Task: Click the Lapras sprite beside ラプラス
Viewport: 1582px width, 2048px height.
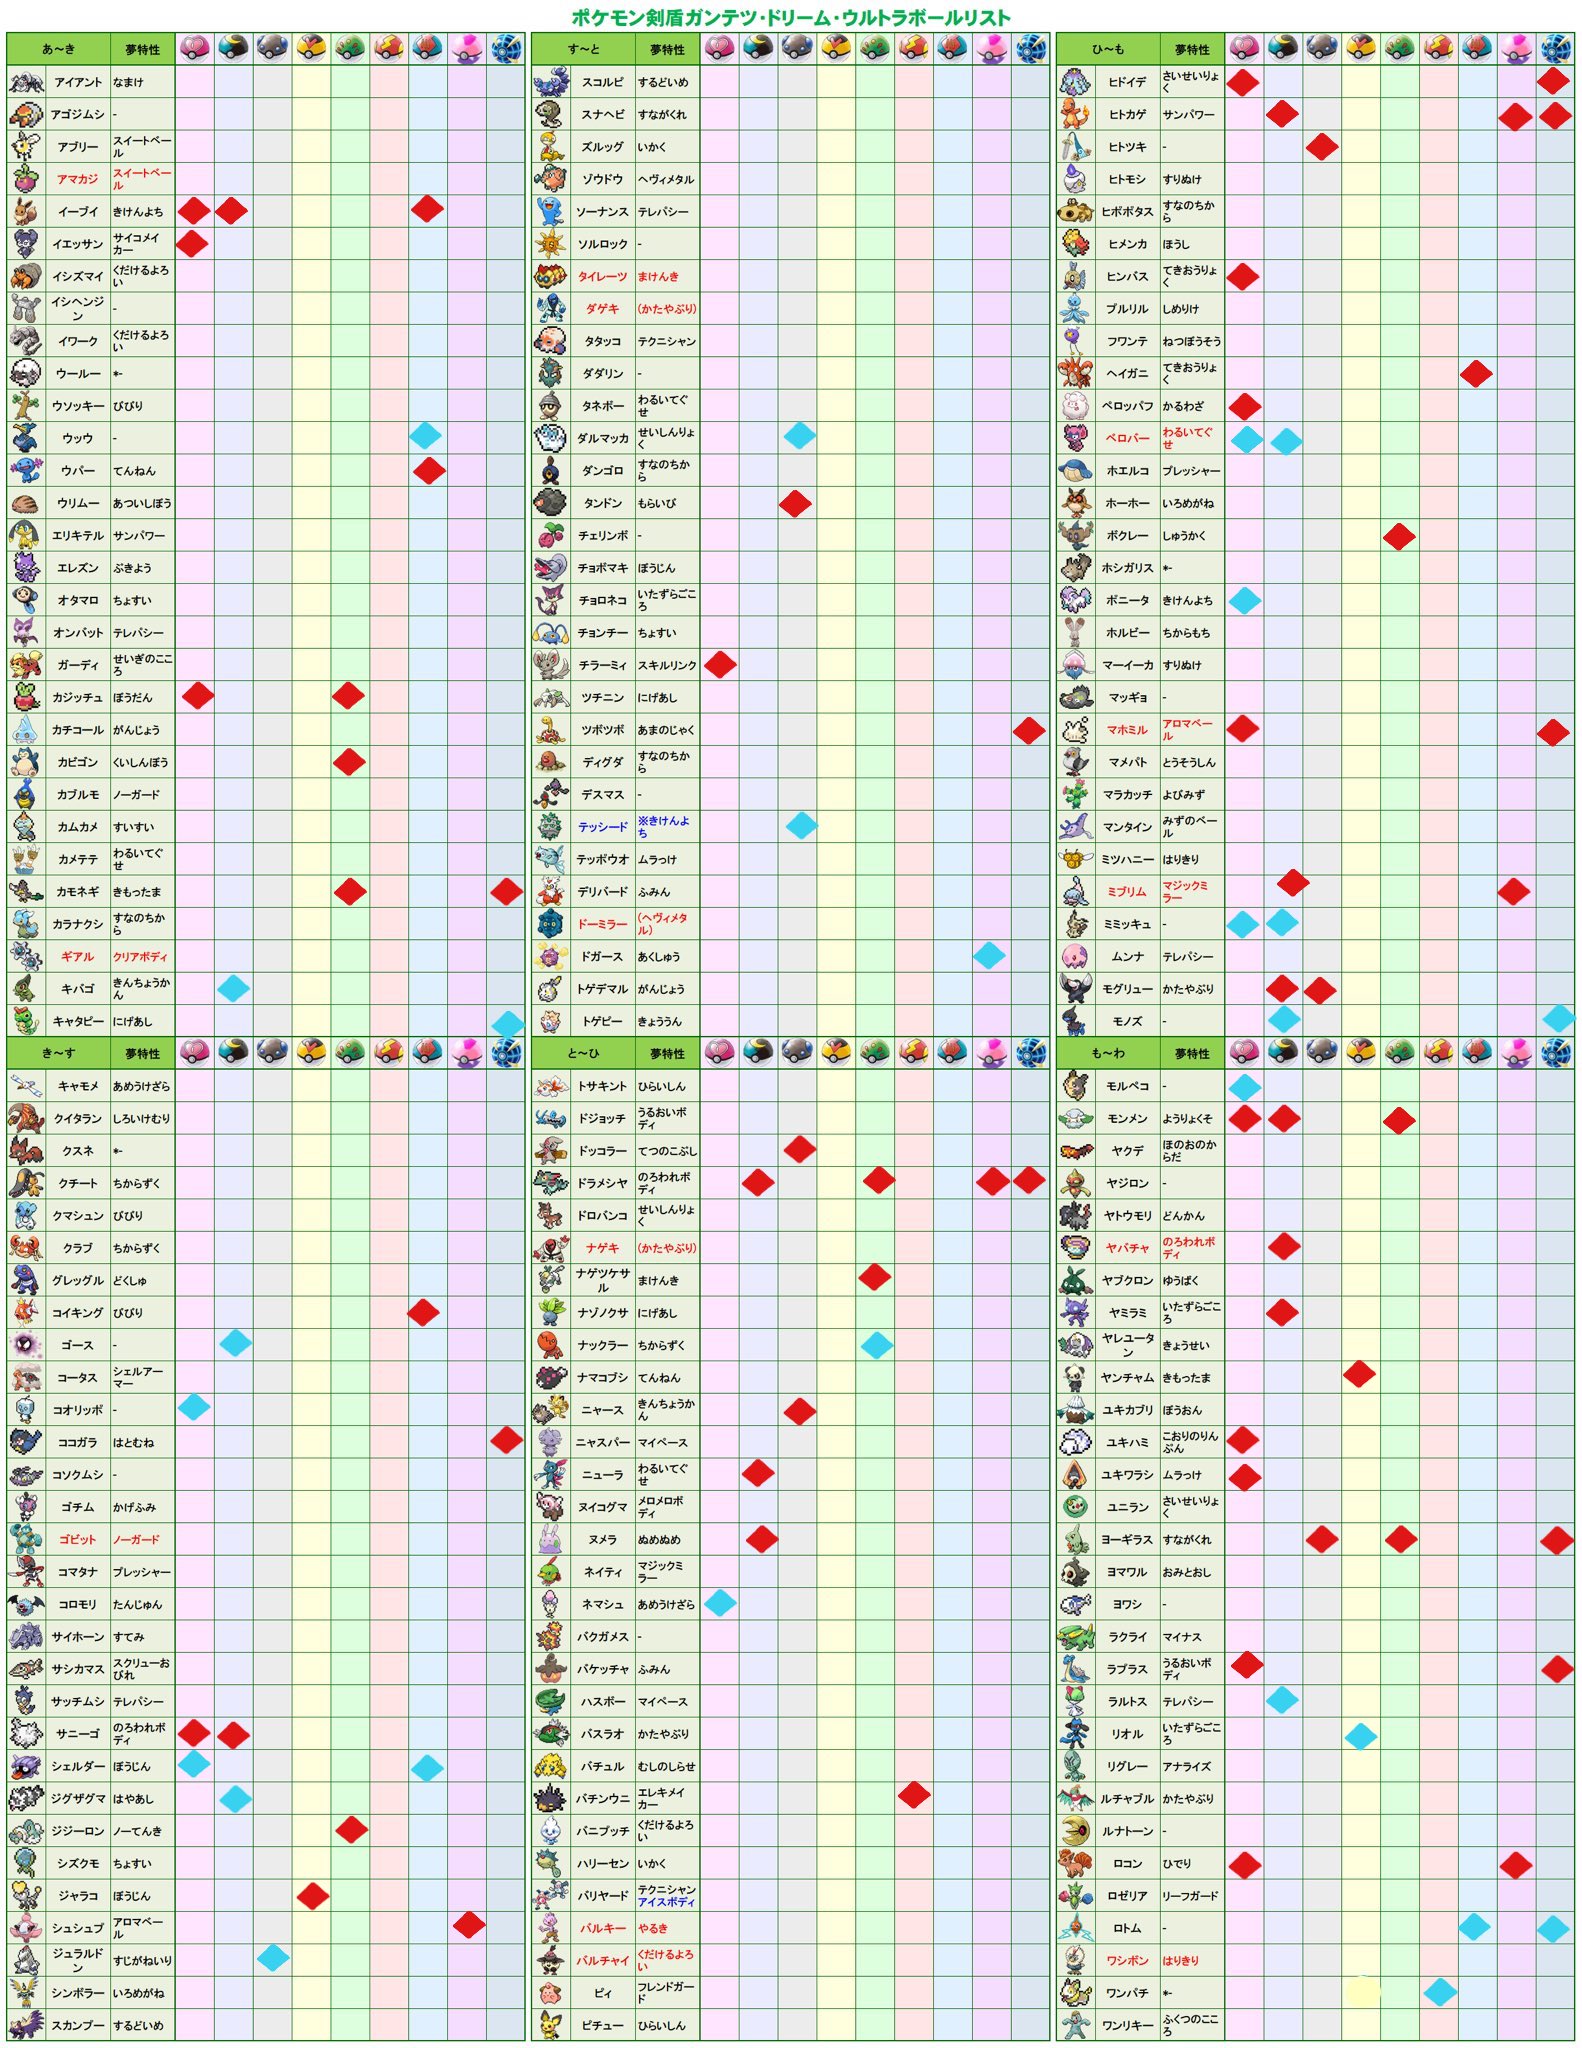Action: (x=1075, y=1669)
